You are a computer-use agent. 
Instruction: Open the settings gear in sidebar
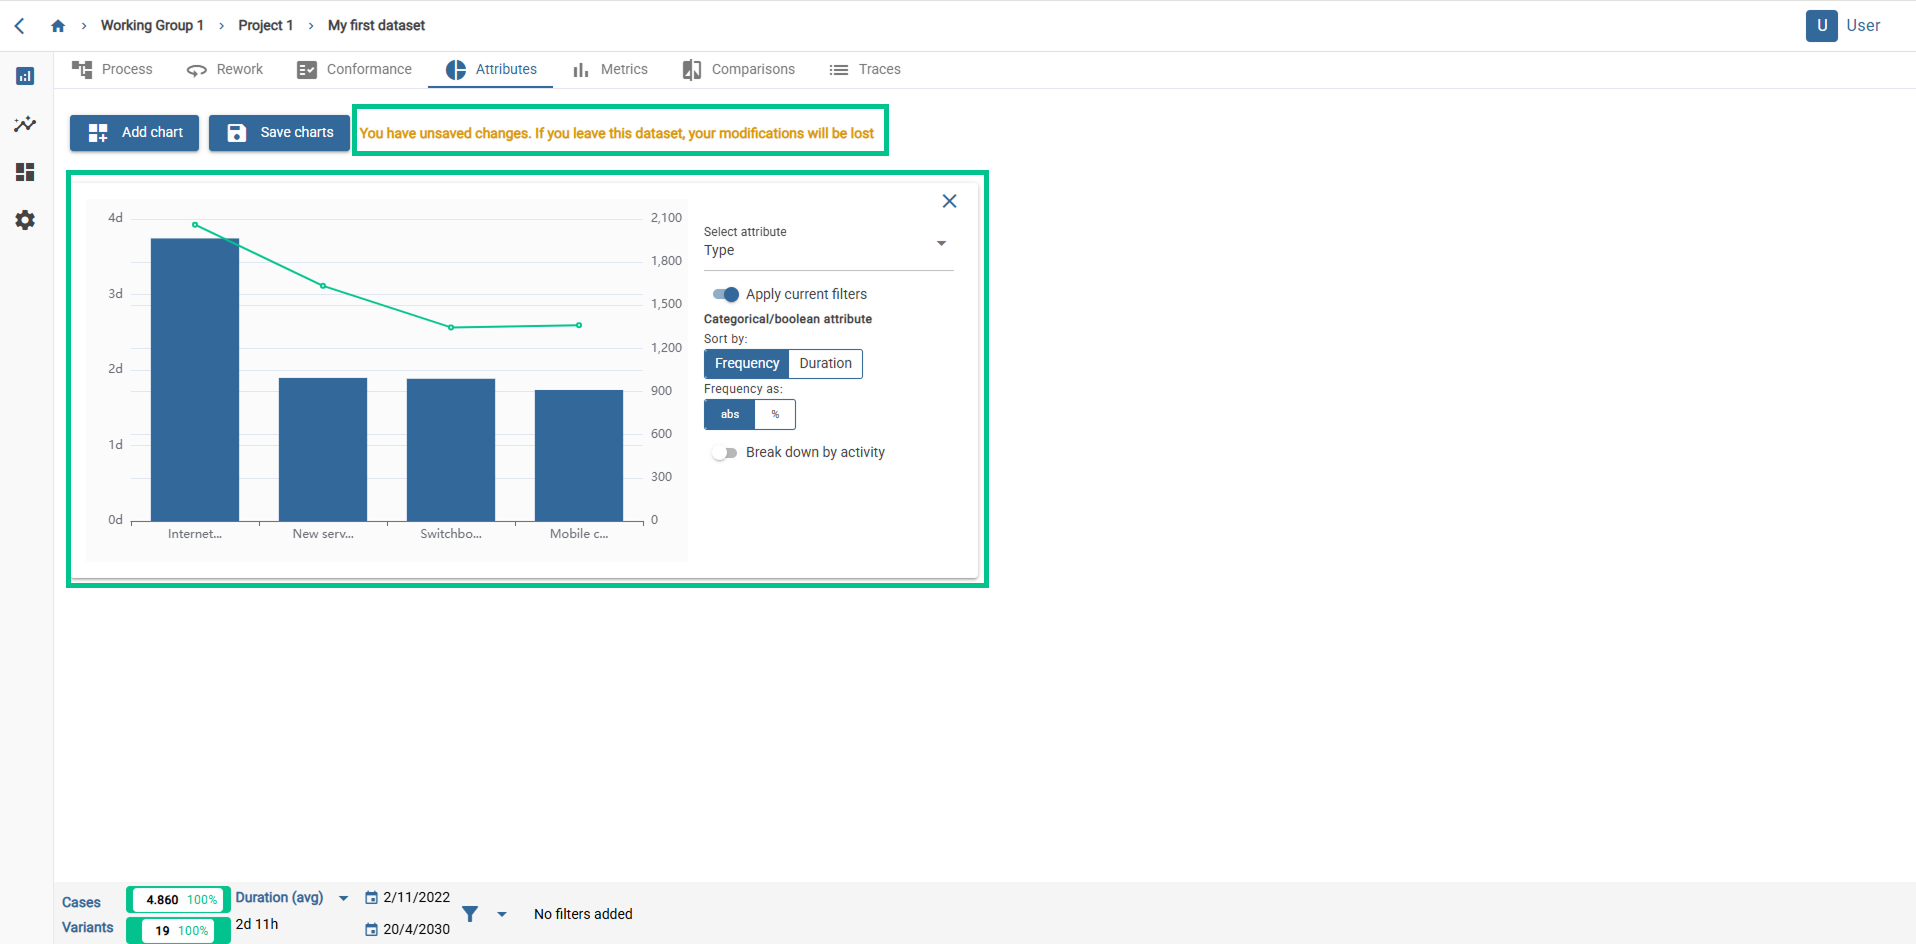(x=25, y=220)
